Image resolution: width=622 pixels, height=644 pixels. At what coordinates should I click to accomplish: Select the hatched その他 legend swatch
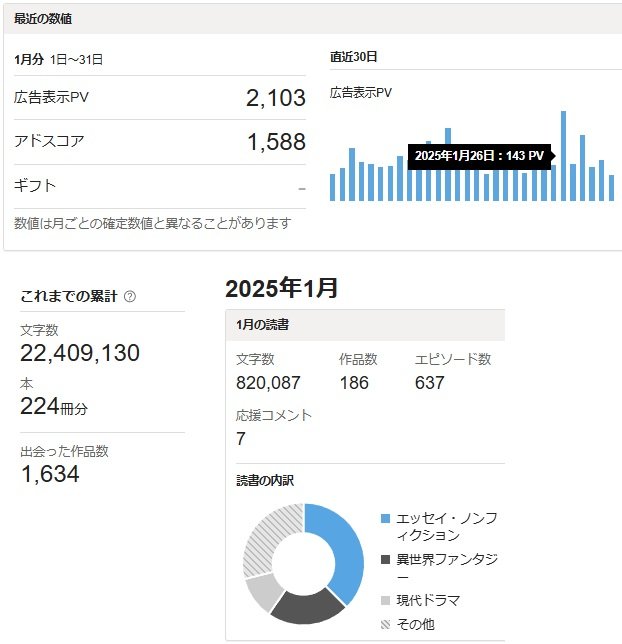click(x=386, y=625)
